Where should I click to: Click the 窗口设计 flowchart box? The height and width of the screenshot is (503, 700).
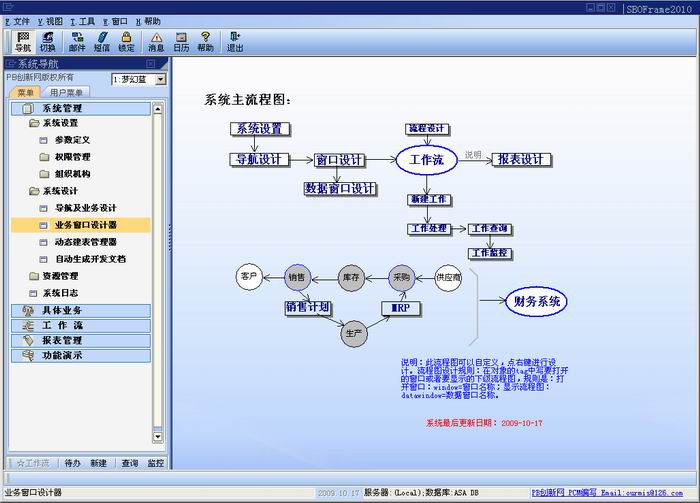[339, 160]
